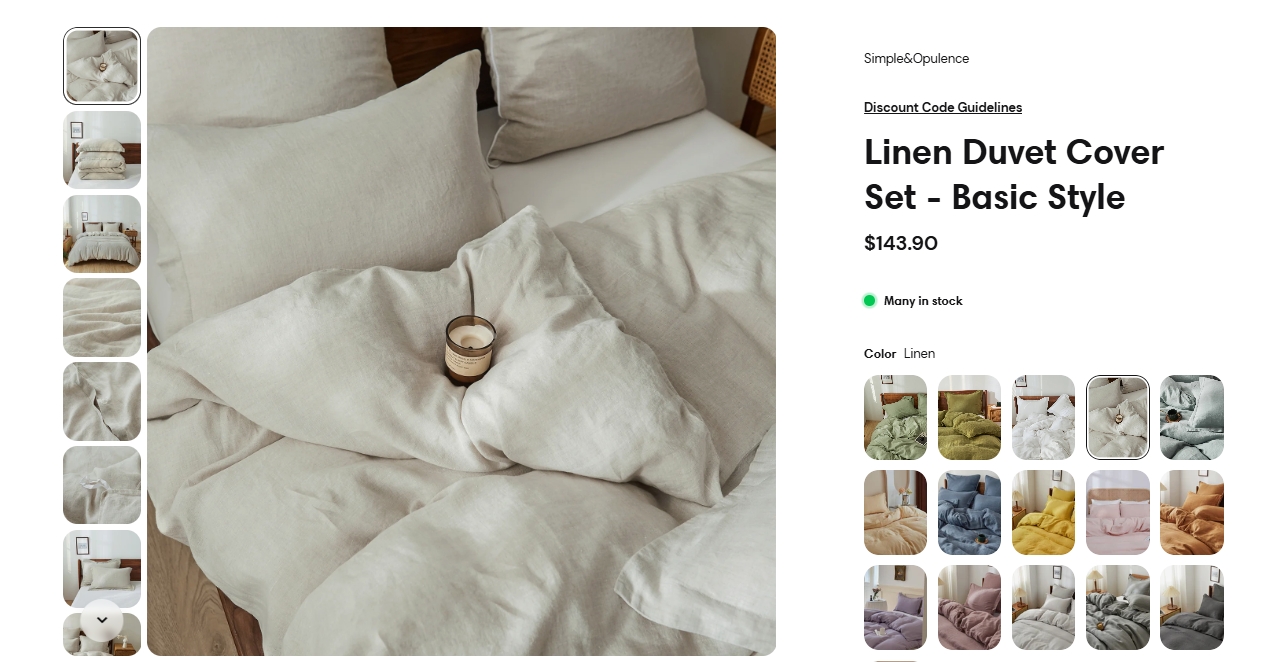Select the light pink color swatch
The image size is (1280, 662).
1118,512
